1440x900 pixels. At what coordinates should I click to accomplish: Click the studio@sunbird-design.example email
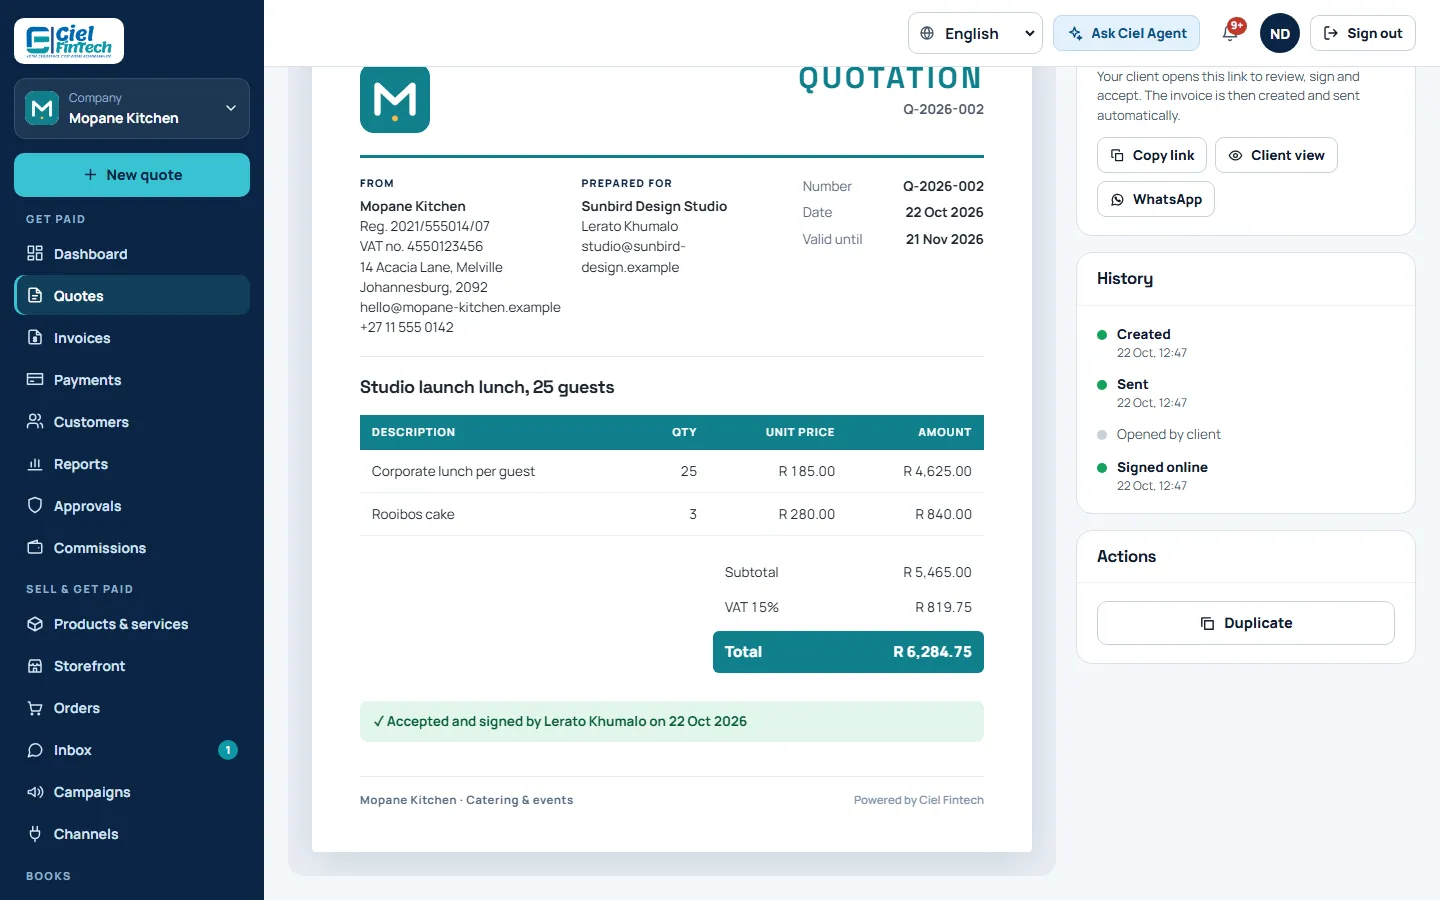click(633, 257)
